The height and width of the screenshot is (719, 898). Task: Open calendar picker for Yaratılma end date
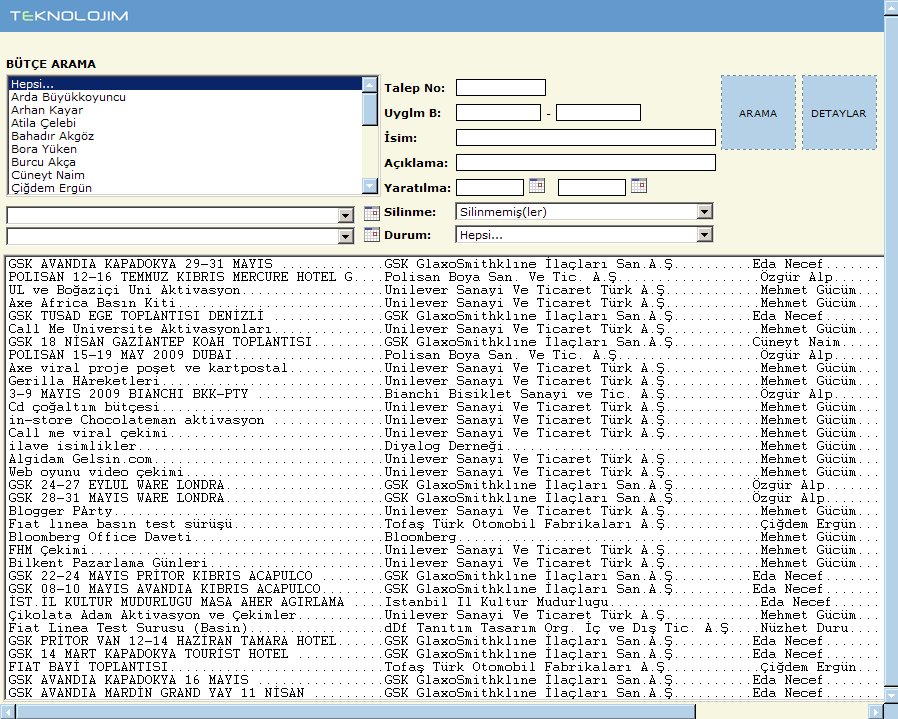coord(639,186)
